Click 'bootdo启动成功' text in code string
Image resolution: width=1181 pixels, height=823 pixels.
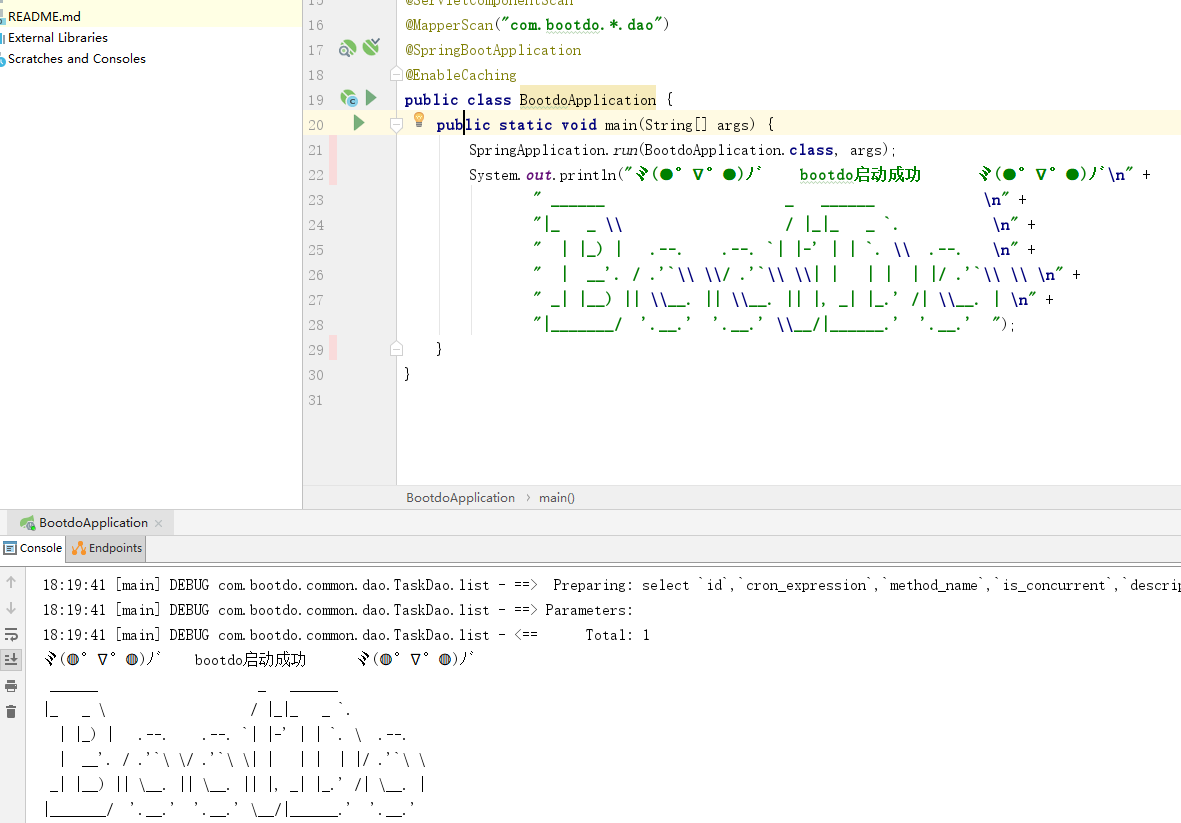tap(860, 175)
